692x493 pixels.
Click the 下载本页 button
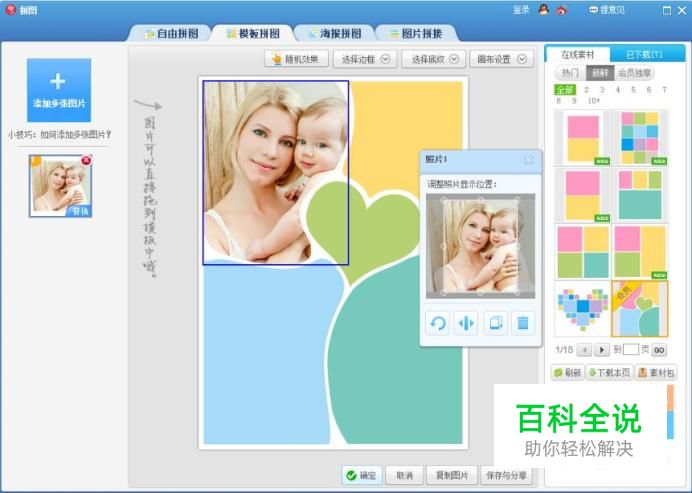pos(609,373)
